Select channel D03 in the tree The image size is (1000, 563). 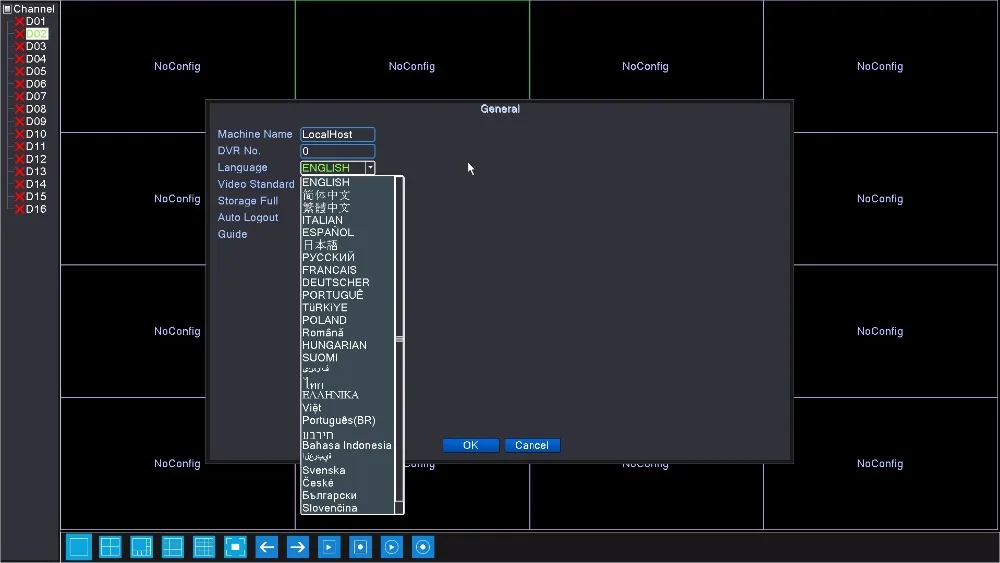tap(36, 46)
